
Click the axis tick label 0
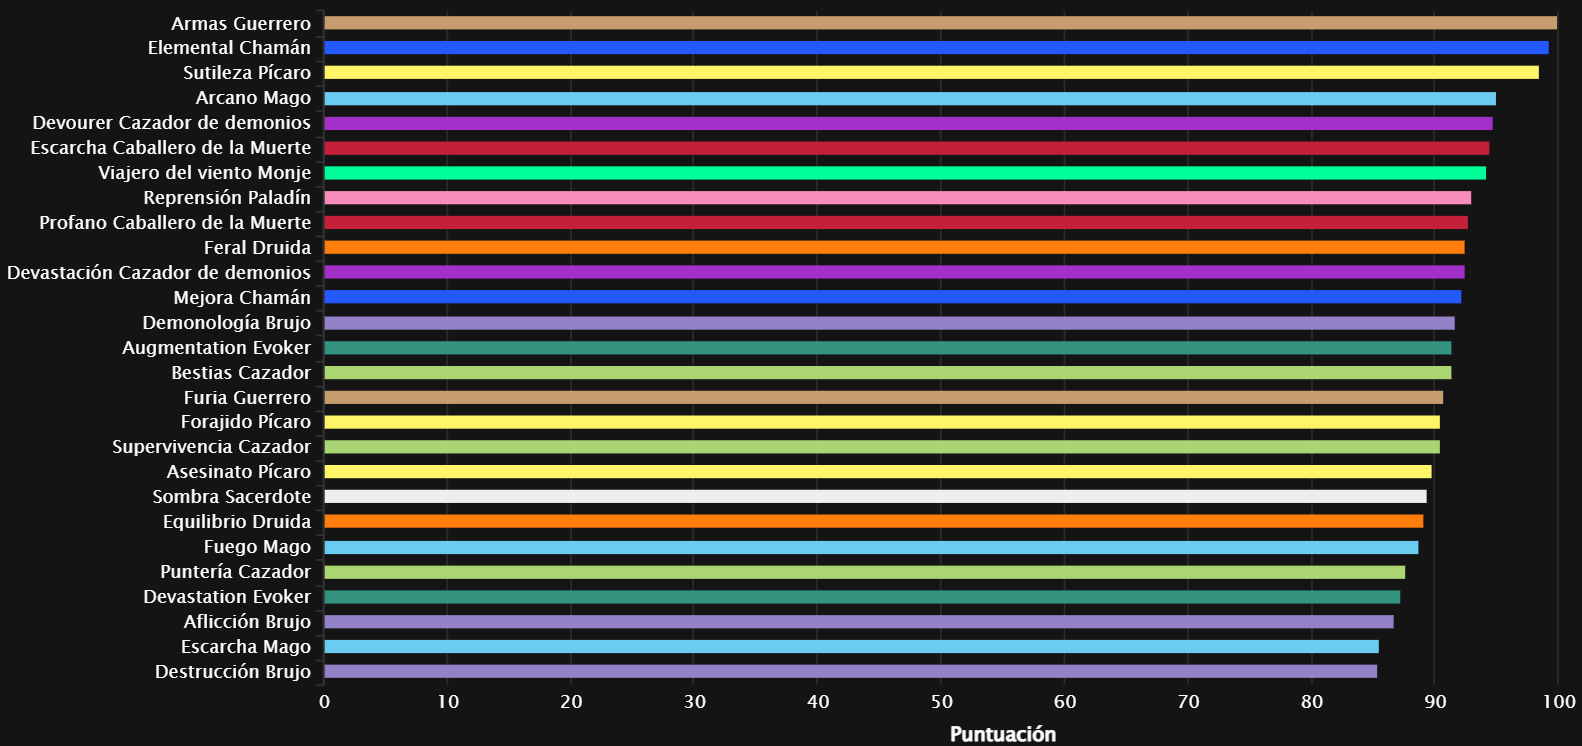tap(324, 702)
